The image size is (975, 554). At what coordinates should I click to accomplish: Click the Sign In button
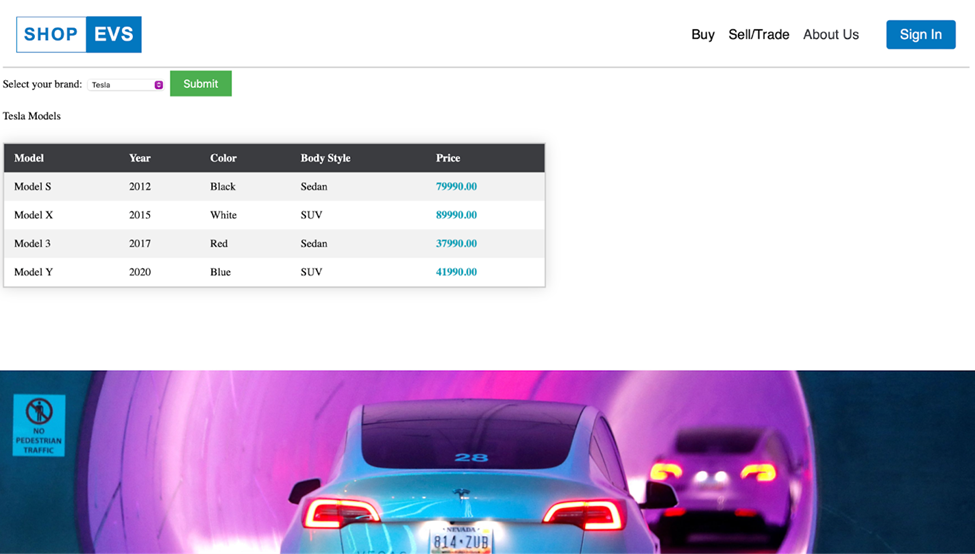click(x=921, y=35)
